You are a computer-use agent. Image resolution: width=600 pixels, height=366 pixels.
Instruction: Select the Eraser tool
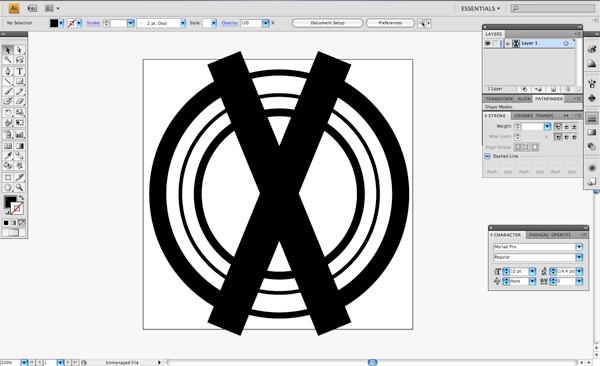[20, 101]
